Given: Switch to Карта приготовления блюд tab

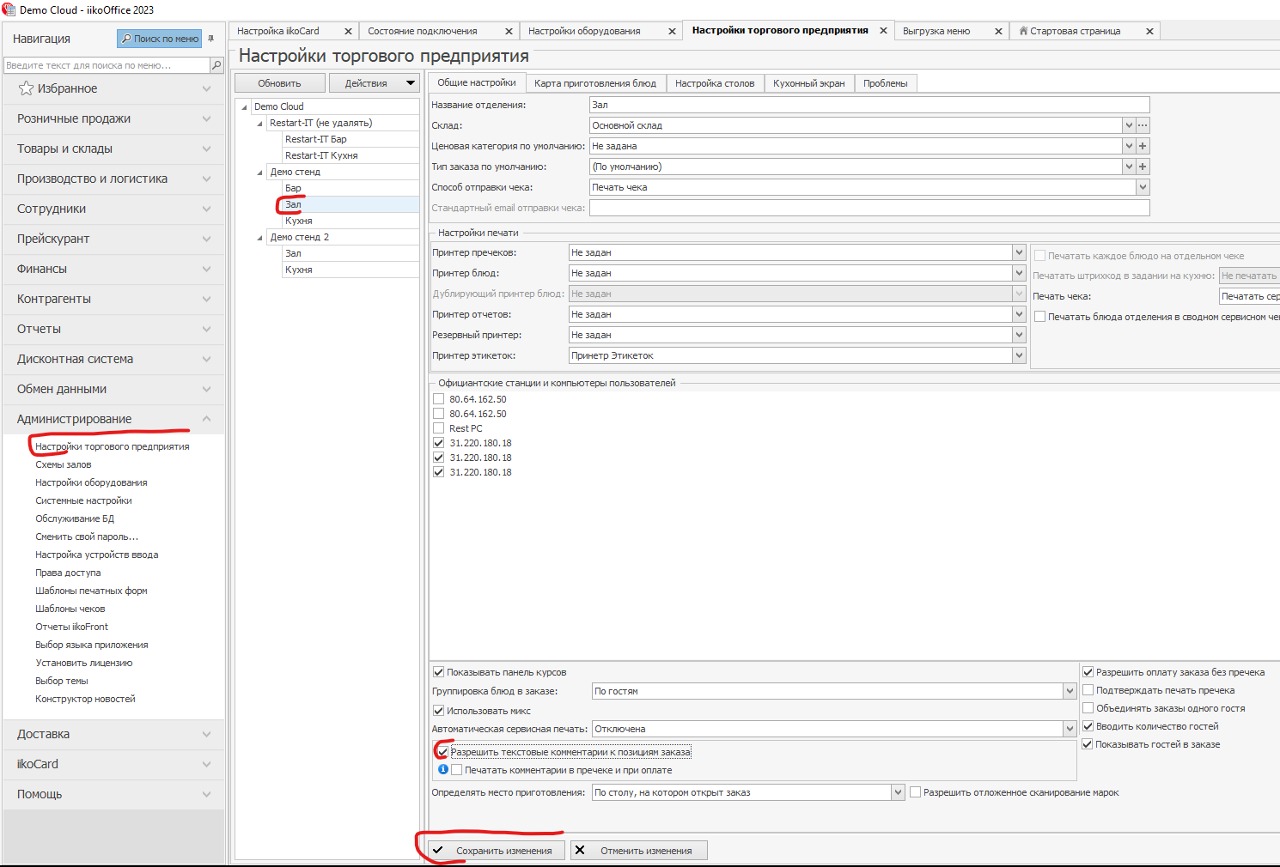Looking at the screenshot, I should (595, 83).
